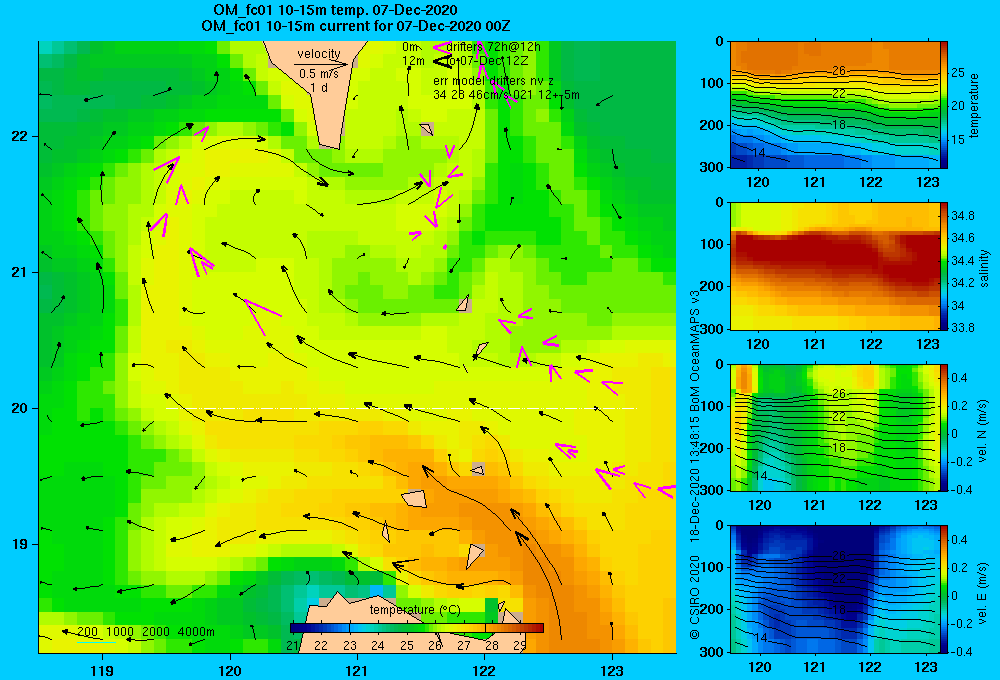Click latitude label 22 on main map
The height and width of the screenshot is (680, 1000).
pos(19,137)
